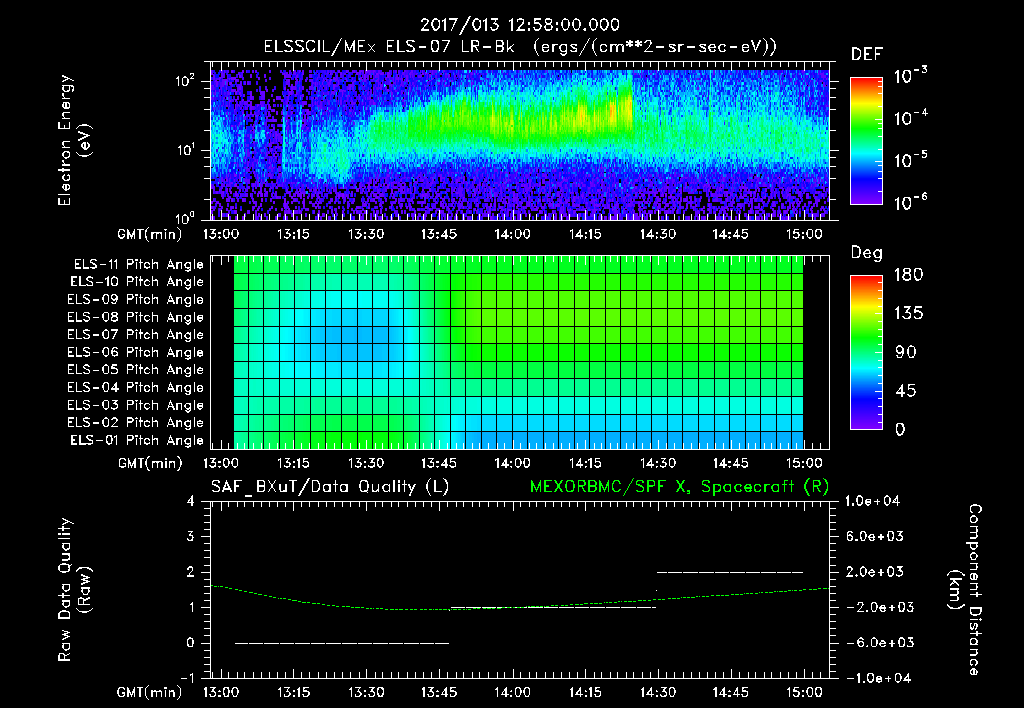
Task: Click the GMT(min) label under data quality panel
Action: (x=150, y=692)
